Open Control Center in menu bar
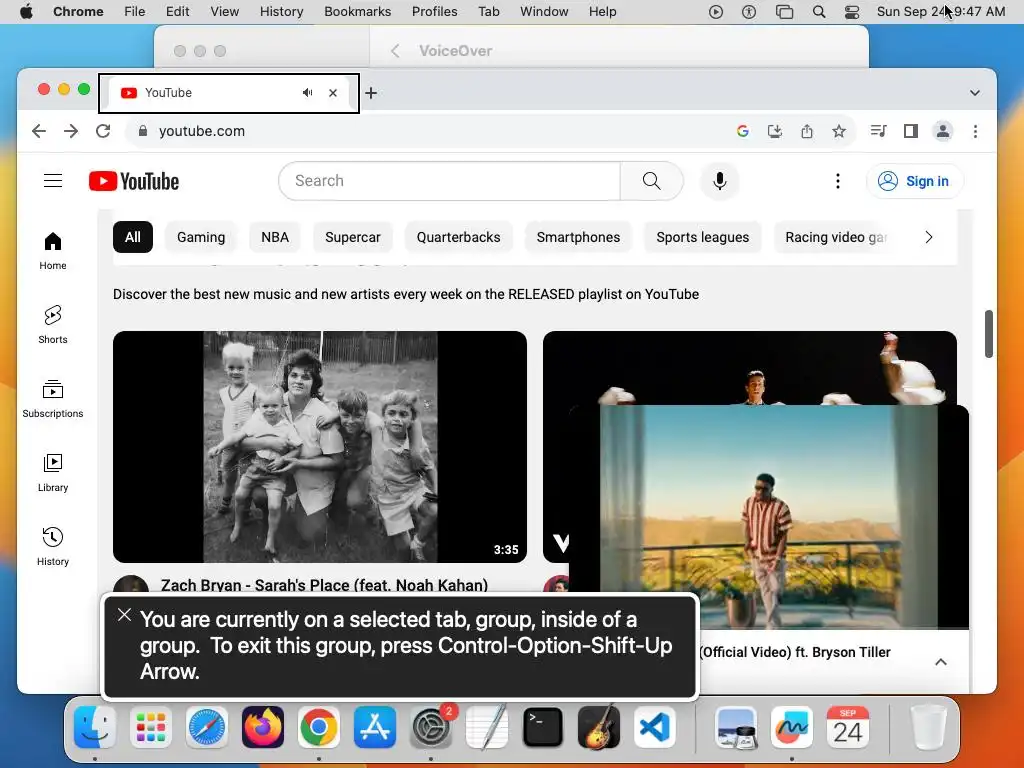This screenshot has width=1024, height=768. click(851, 12)
